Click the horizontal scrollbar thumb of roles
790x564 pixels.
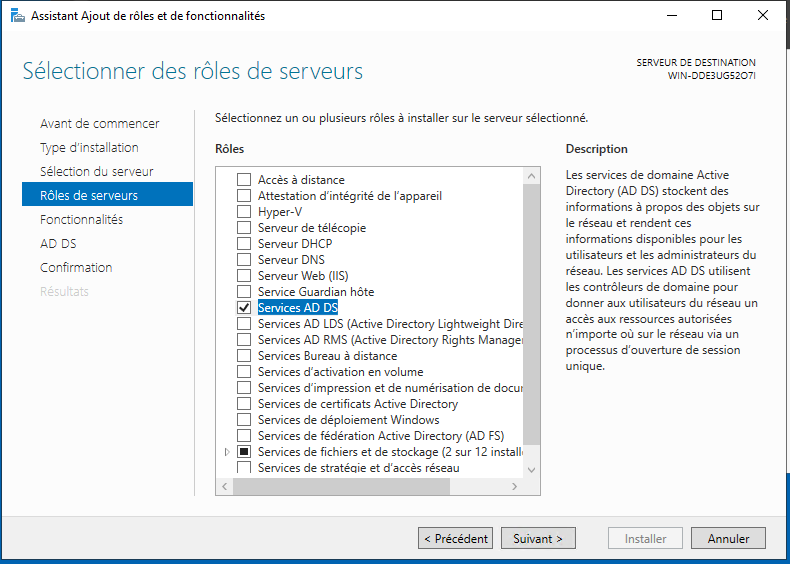point(341,486)
